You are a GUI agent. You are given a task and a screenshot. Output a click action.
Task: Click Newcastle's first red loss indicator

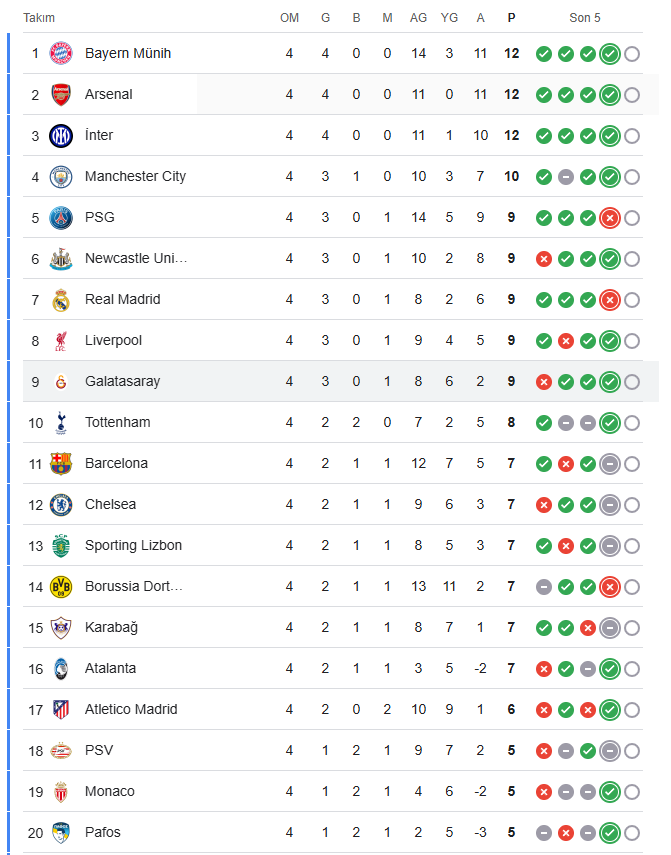[544, 259]
